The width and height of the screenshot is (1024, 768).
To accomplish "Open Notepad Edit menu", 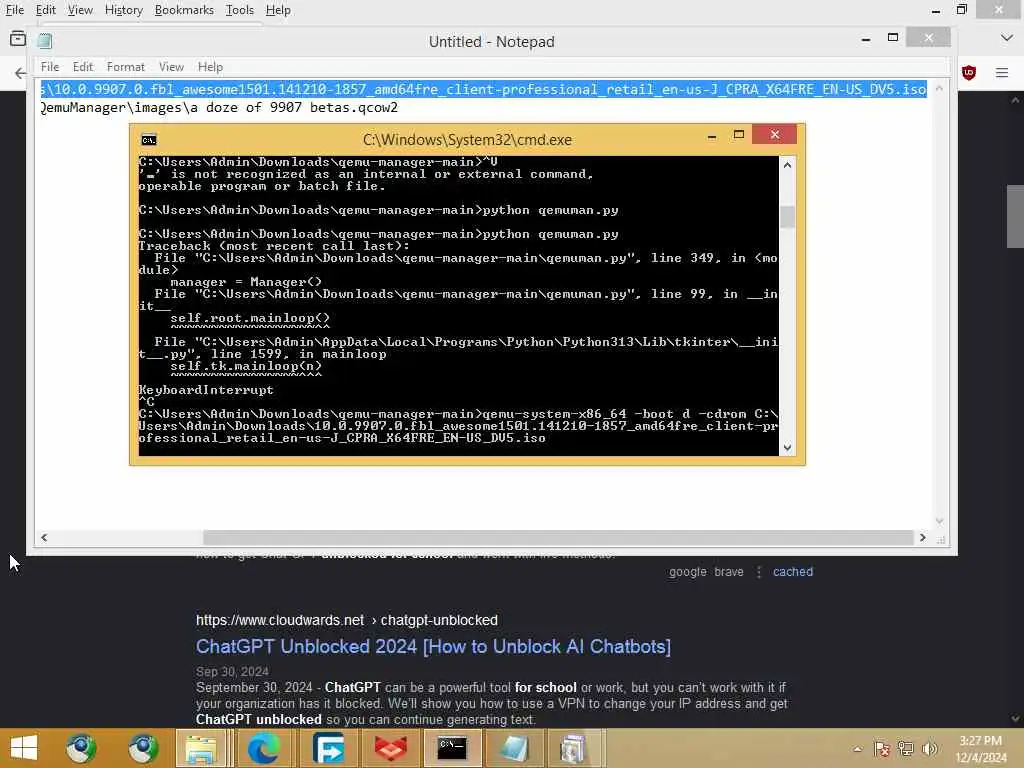I will click(83, 67).
